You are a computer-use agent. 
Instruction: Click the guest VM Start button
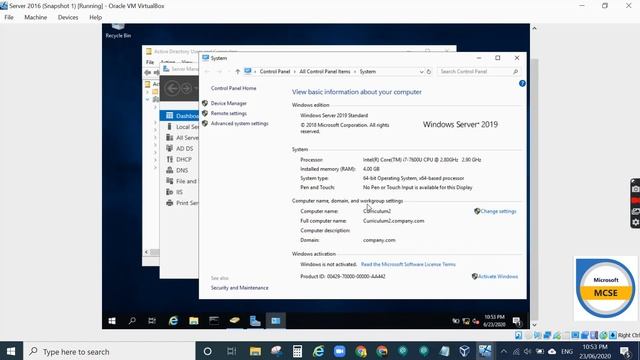[112, 321]
